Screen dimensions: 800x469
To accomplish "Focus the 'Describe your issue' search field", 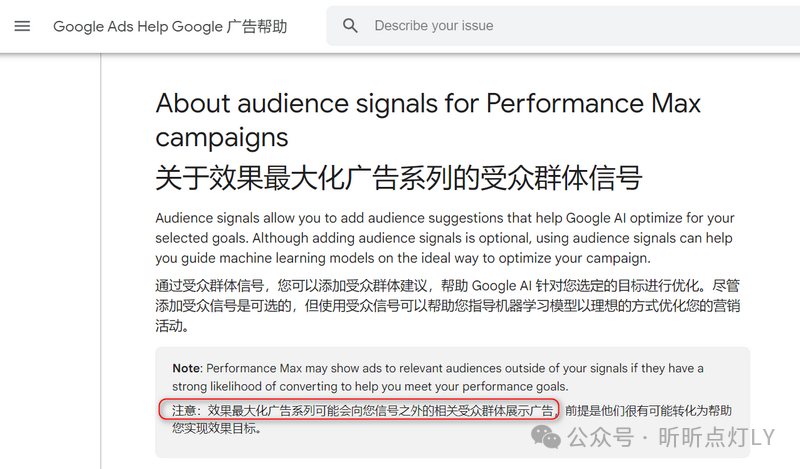I will [x=563, y=26].
